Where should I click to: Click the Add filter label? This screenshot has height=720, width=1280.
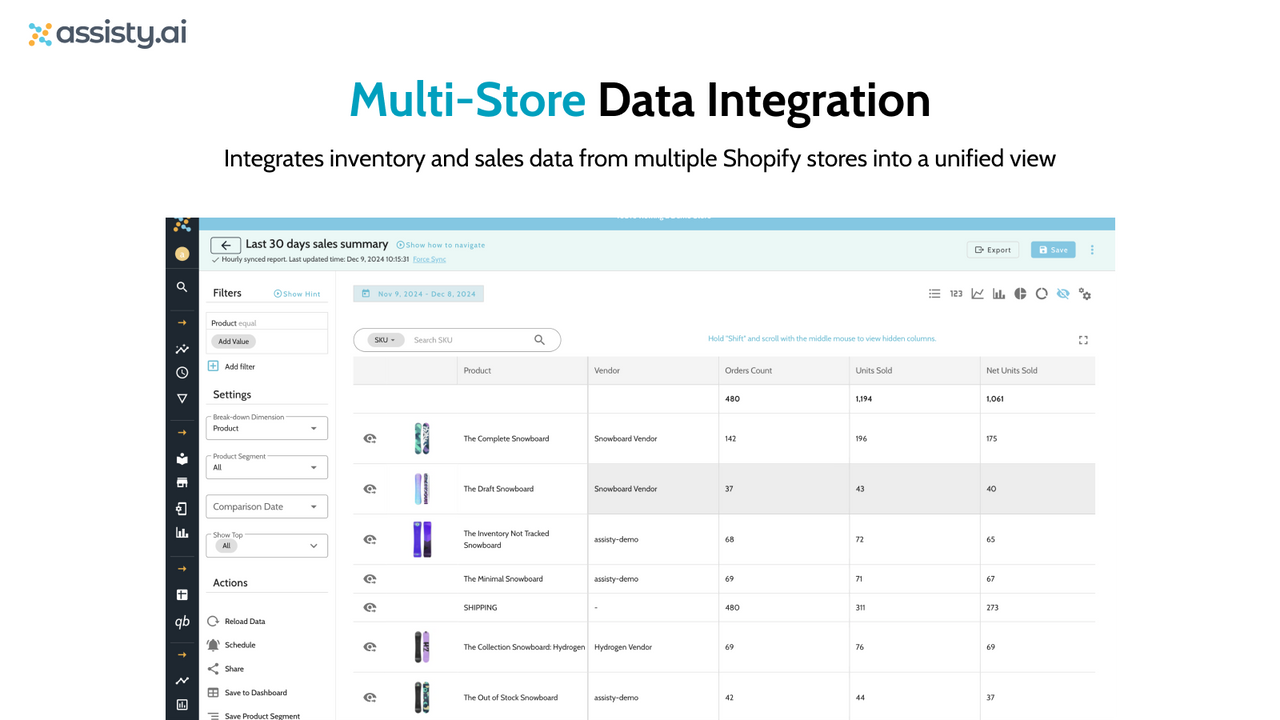[x=240, y=367]
